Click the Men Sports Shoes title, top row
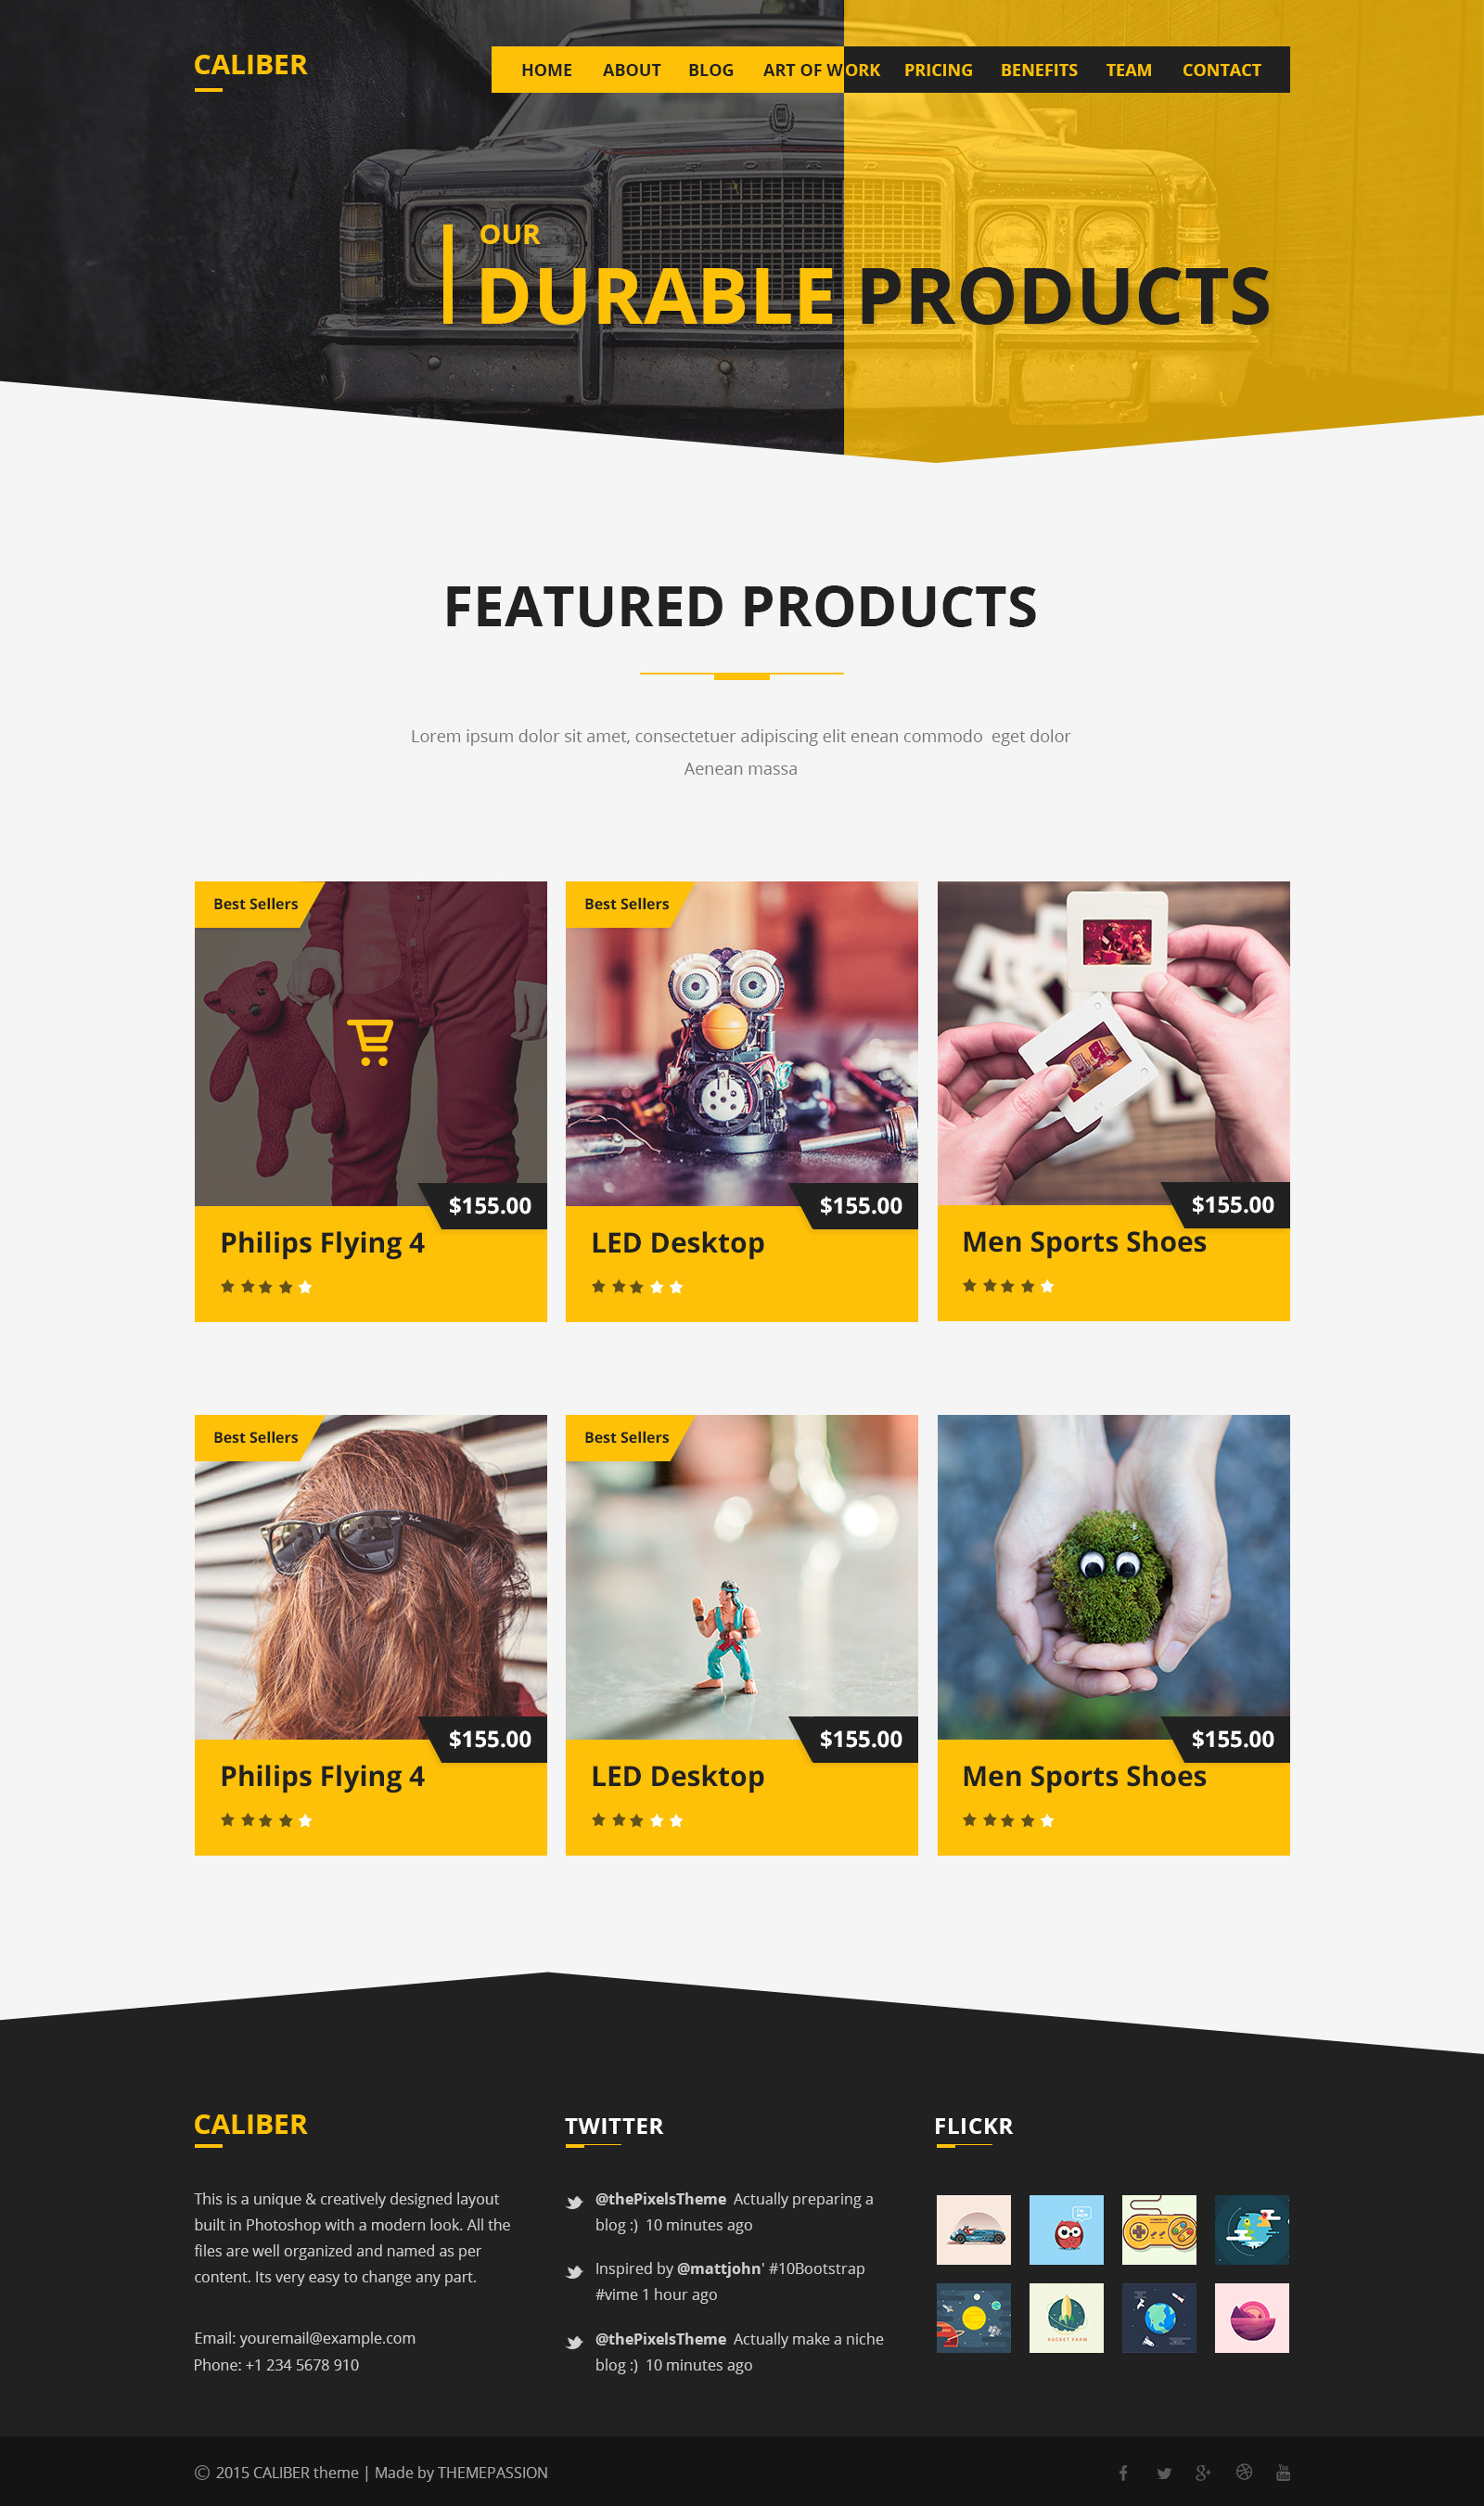This screenshot has width=1484, height=2506. click(1084, 1241)
